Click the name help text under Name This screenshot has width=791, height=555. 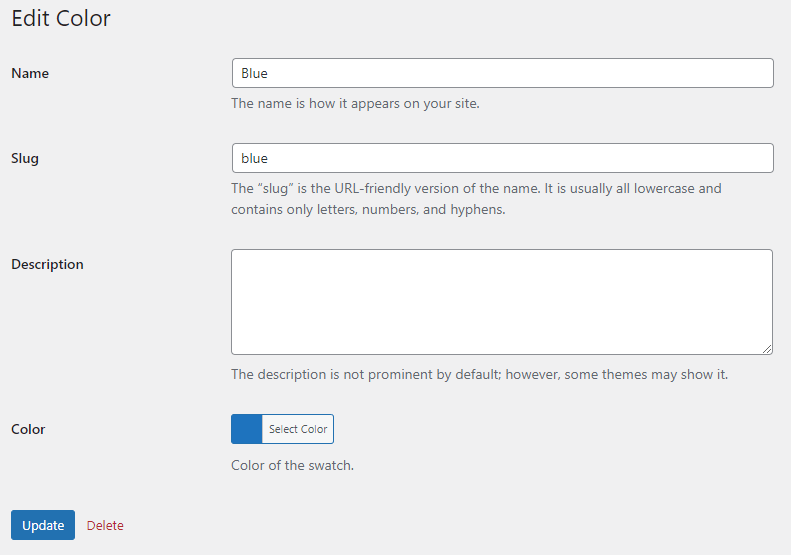(355, 103)
